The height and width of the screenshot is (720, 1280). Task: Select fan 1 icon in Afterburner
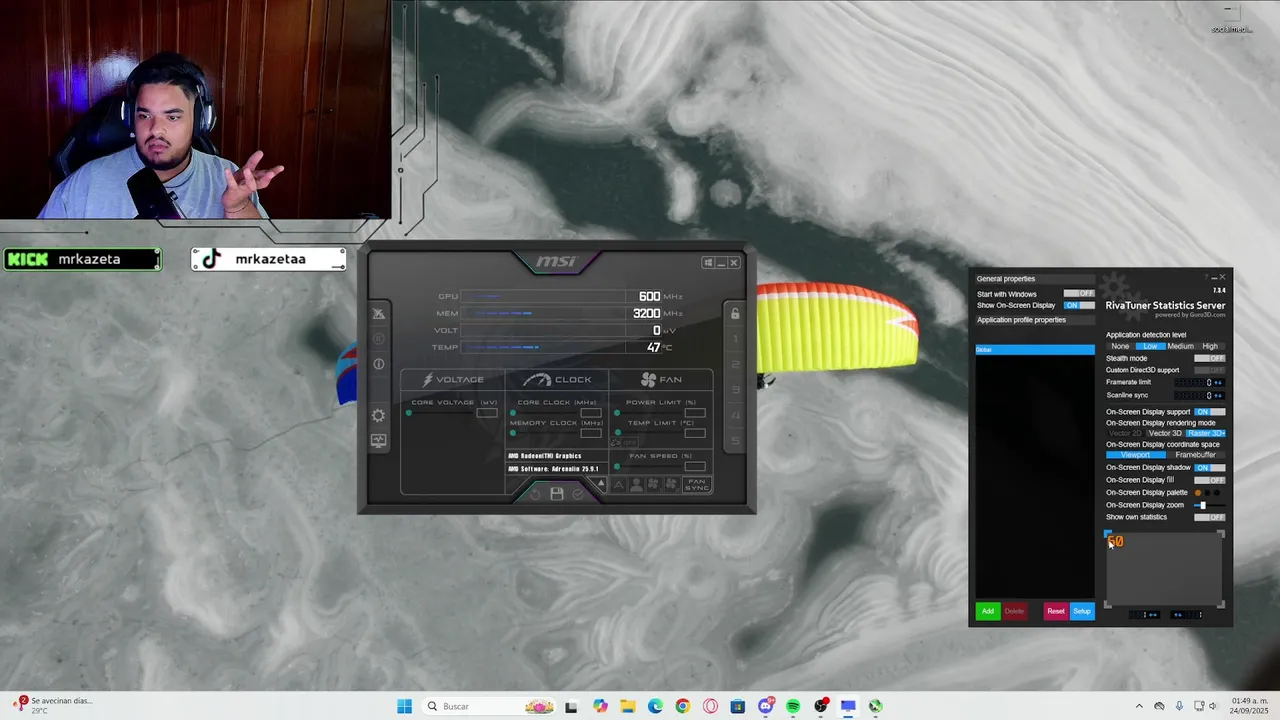[x=654, y=485]
